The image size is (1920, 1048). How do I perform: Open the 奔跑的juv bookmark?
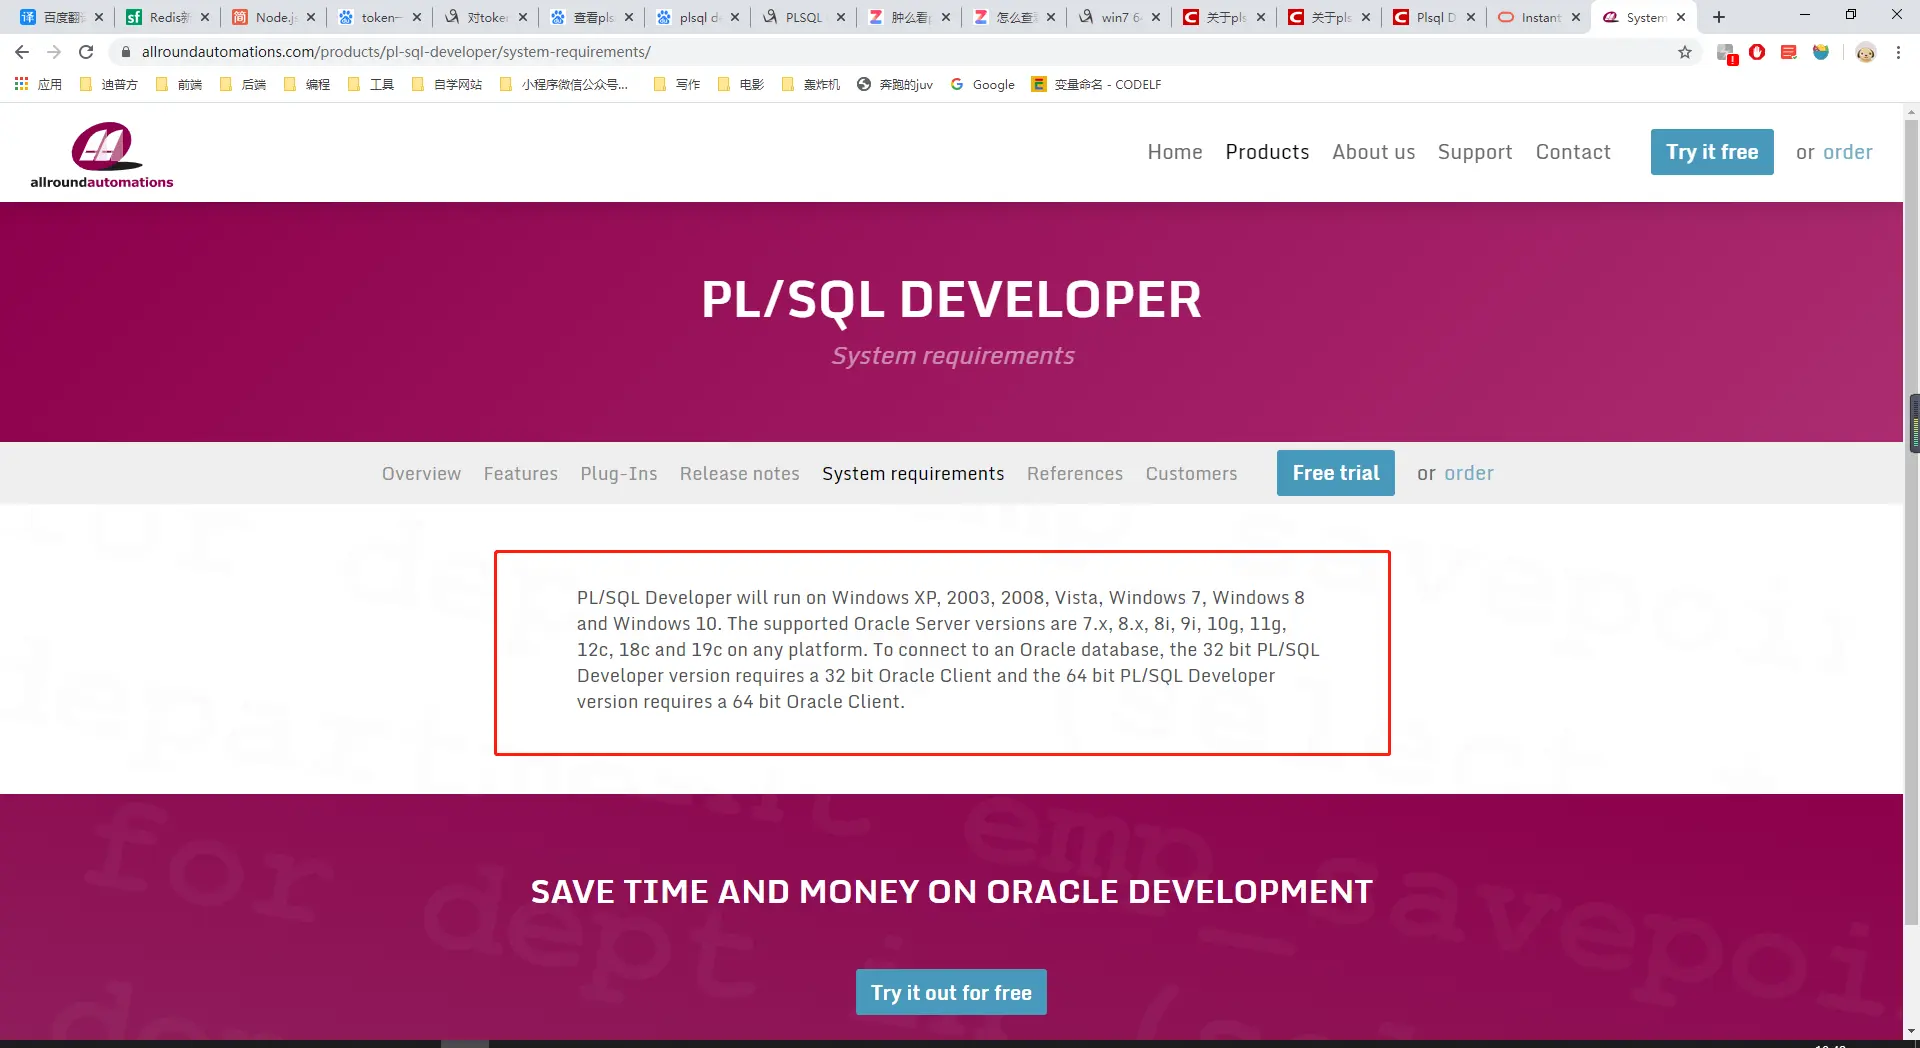(895, 85)
